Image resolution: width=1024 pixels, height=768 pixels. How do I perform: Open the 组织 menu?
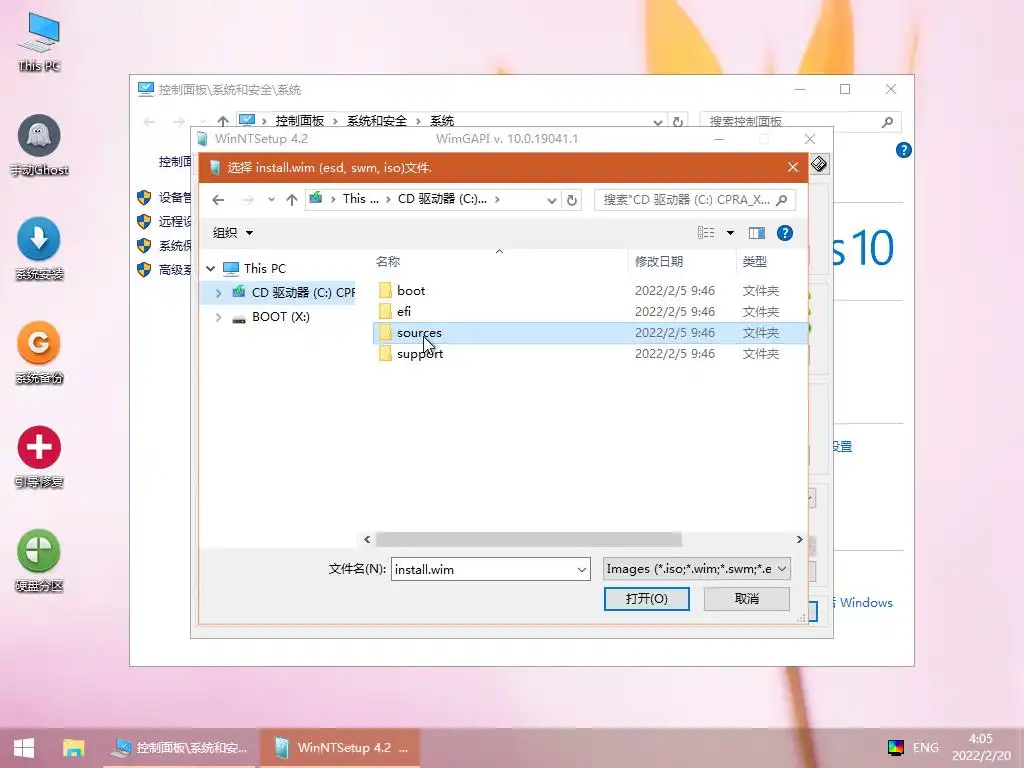[x=232, y=232]
